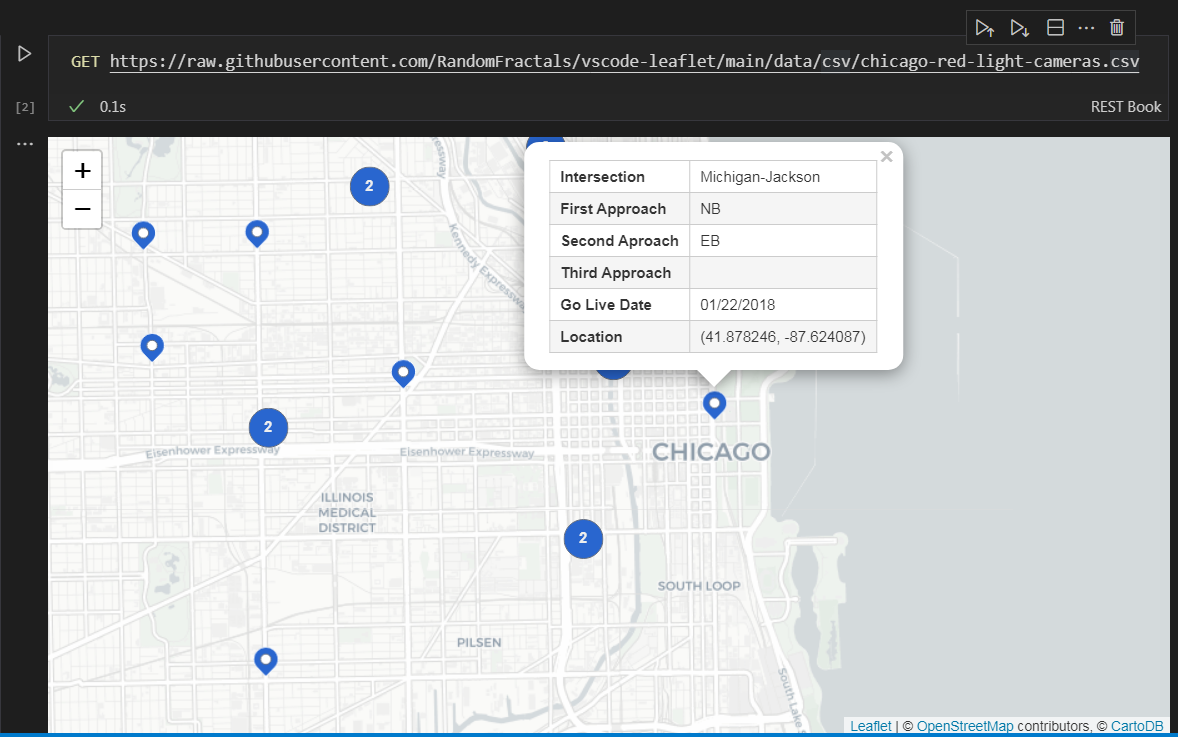Expand the cluster marked 2 near Eisenhower Expressway

[x=268, y=427]
